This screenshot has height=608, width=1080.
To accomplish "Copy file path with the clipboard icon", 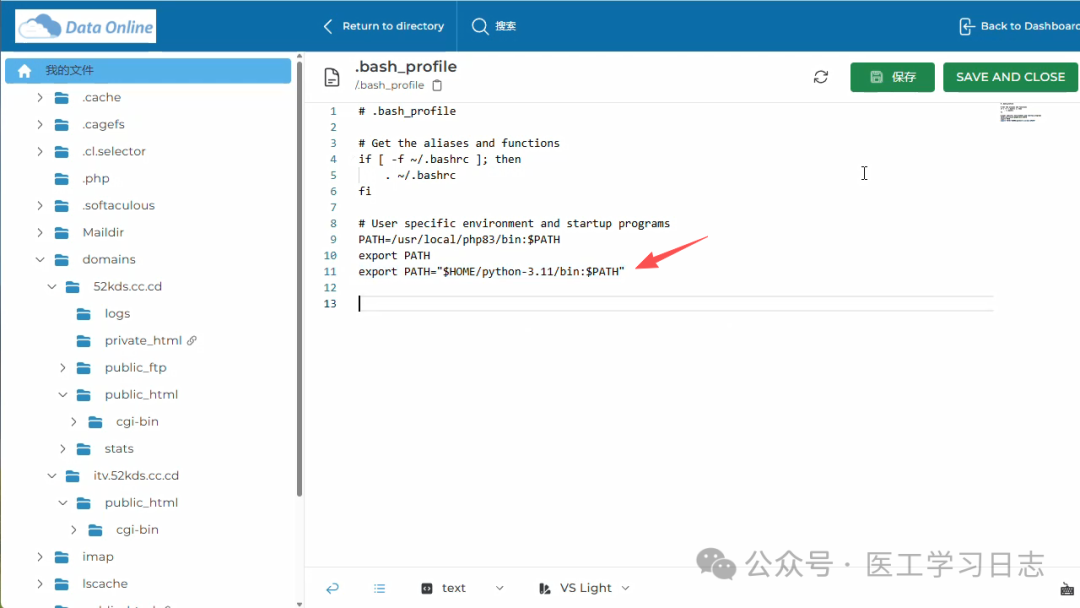I will click(437, 86).
